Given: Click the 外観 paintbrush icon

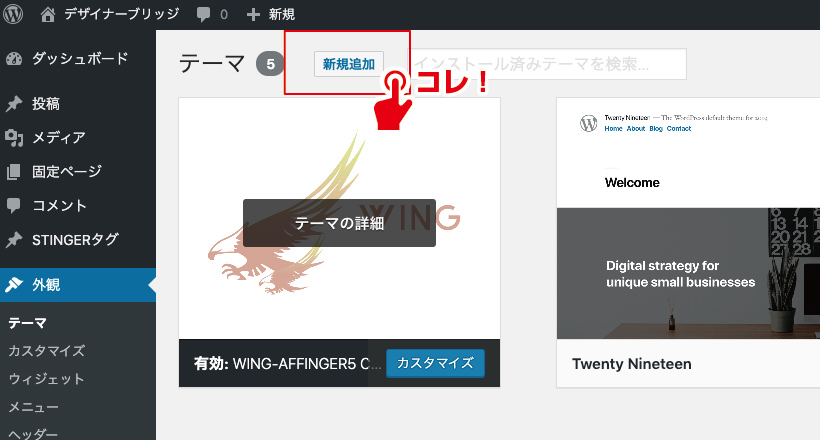Looking at the screenshot, I should coord(14,285).
